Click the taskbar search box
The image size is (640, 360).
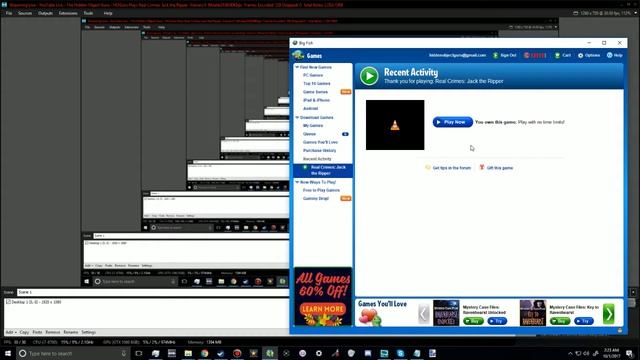pyautogui.click(x=73, y=353)
